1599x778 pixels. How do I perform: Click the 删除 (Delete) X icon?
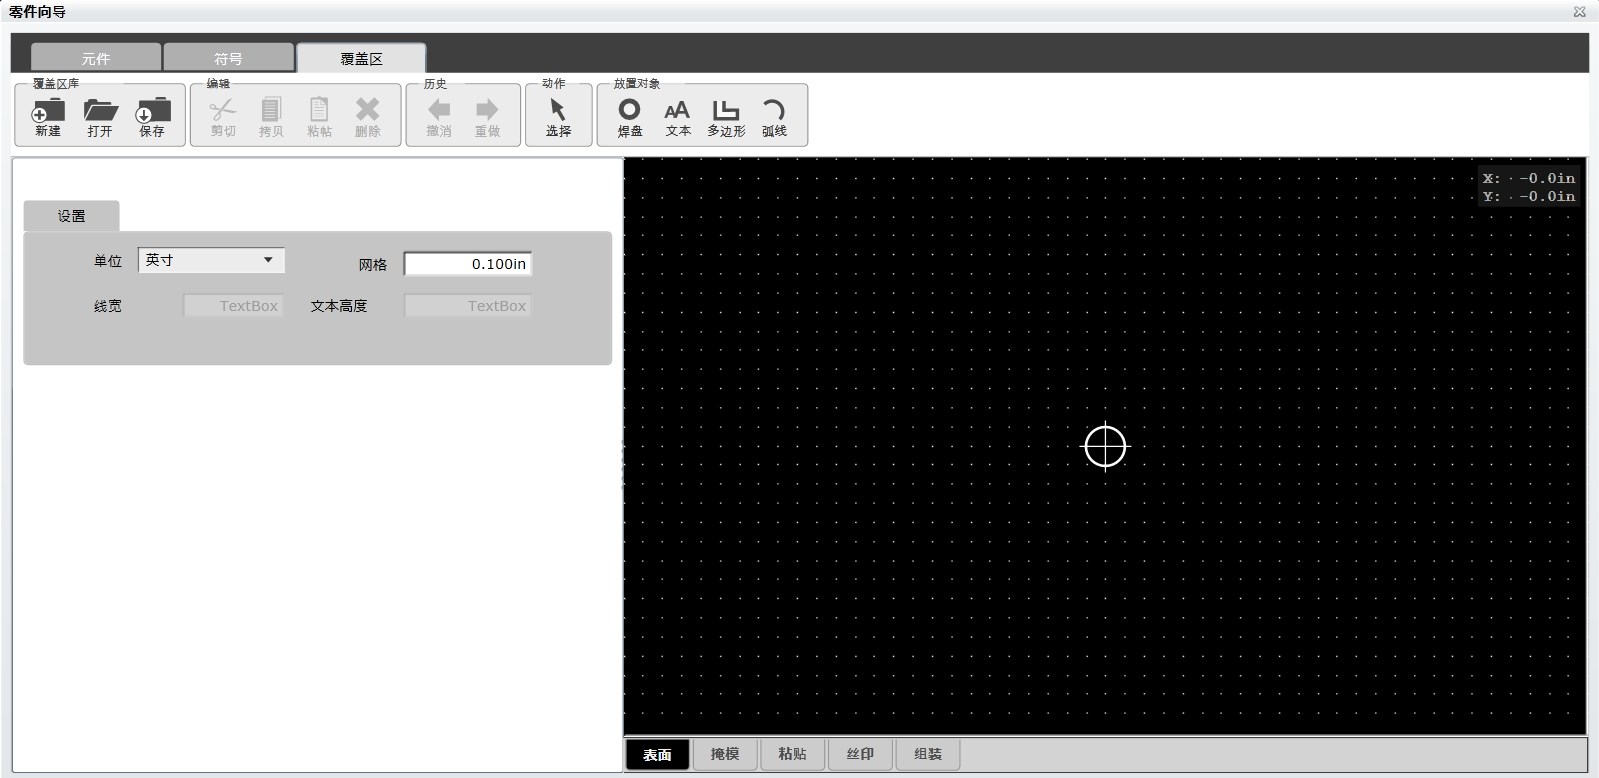click(x=367, y=117)
